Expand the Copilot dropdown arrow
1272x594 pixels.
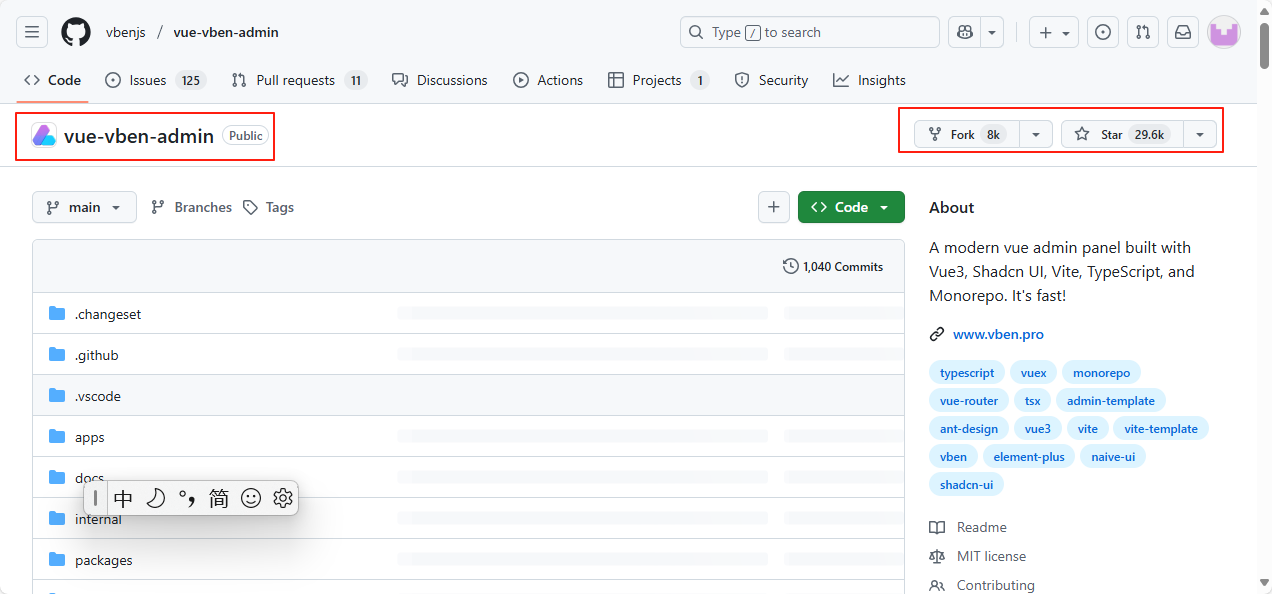[992, 32]
